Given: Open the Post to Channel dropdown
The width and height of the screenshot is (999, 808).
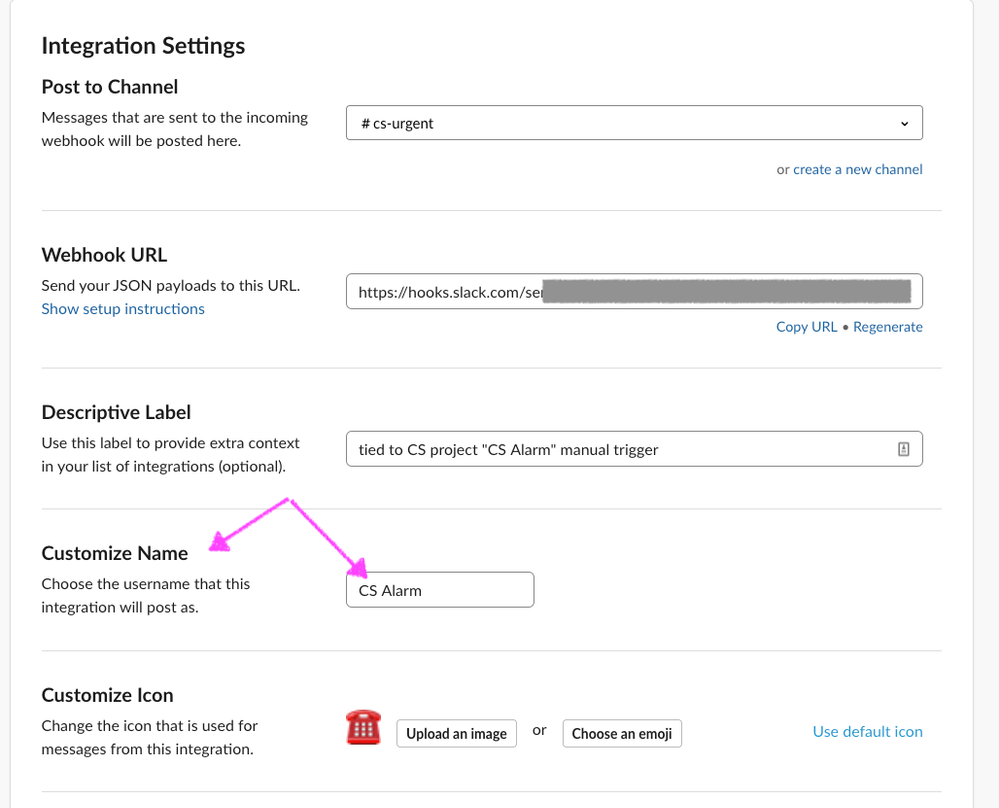Looking at the screenshot, I should (633, 123).
